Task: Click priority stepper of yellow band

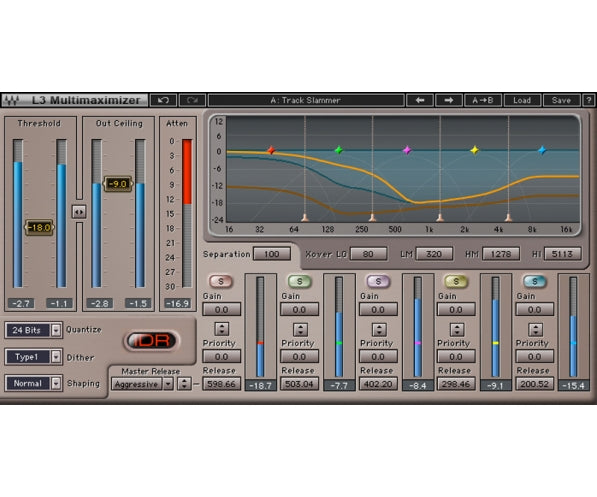Action: pos(457,329)
